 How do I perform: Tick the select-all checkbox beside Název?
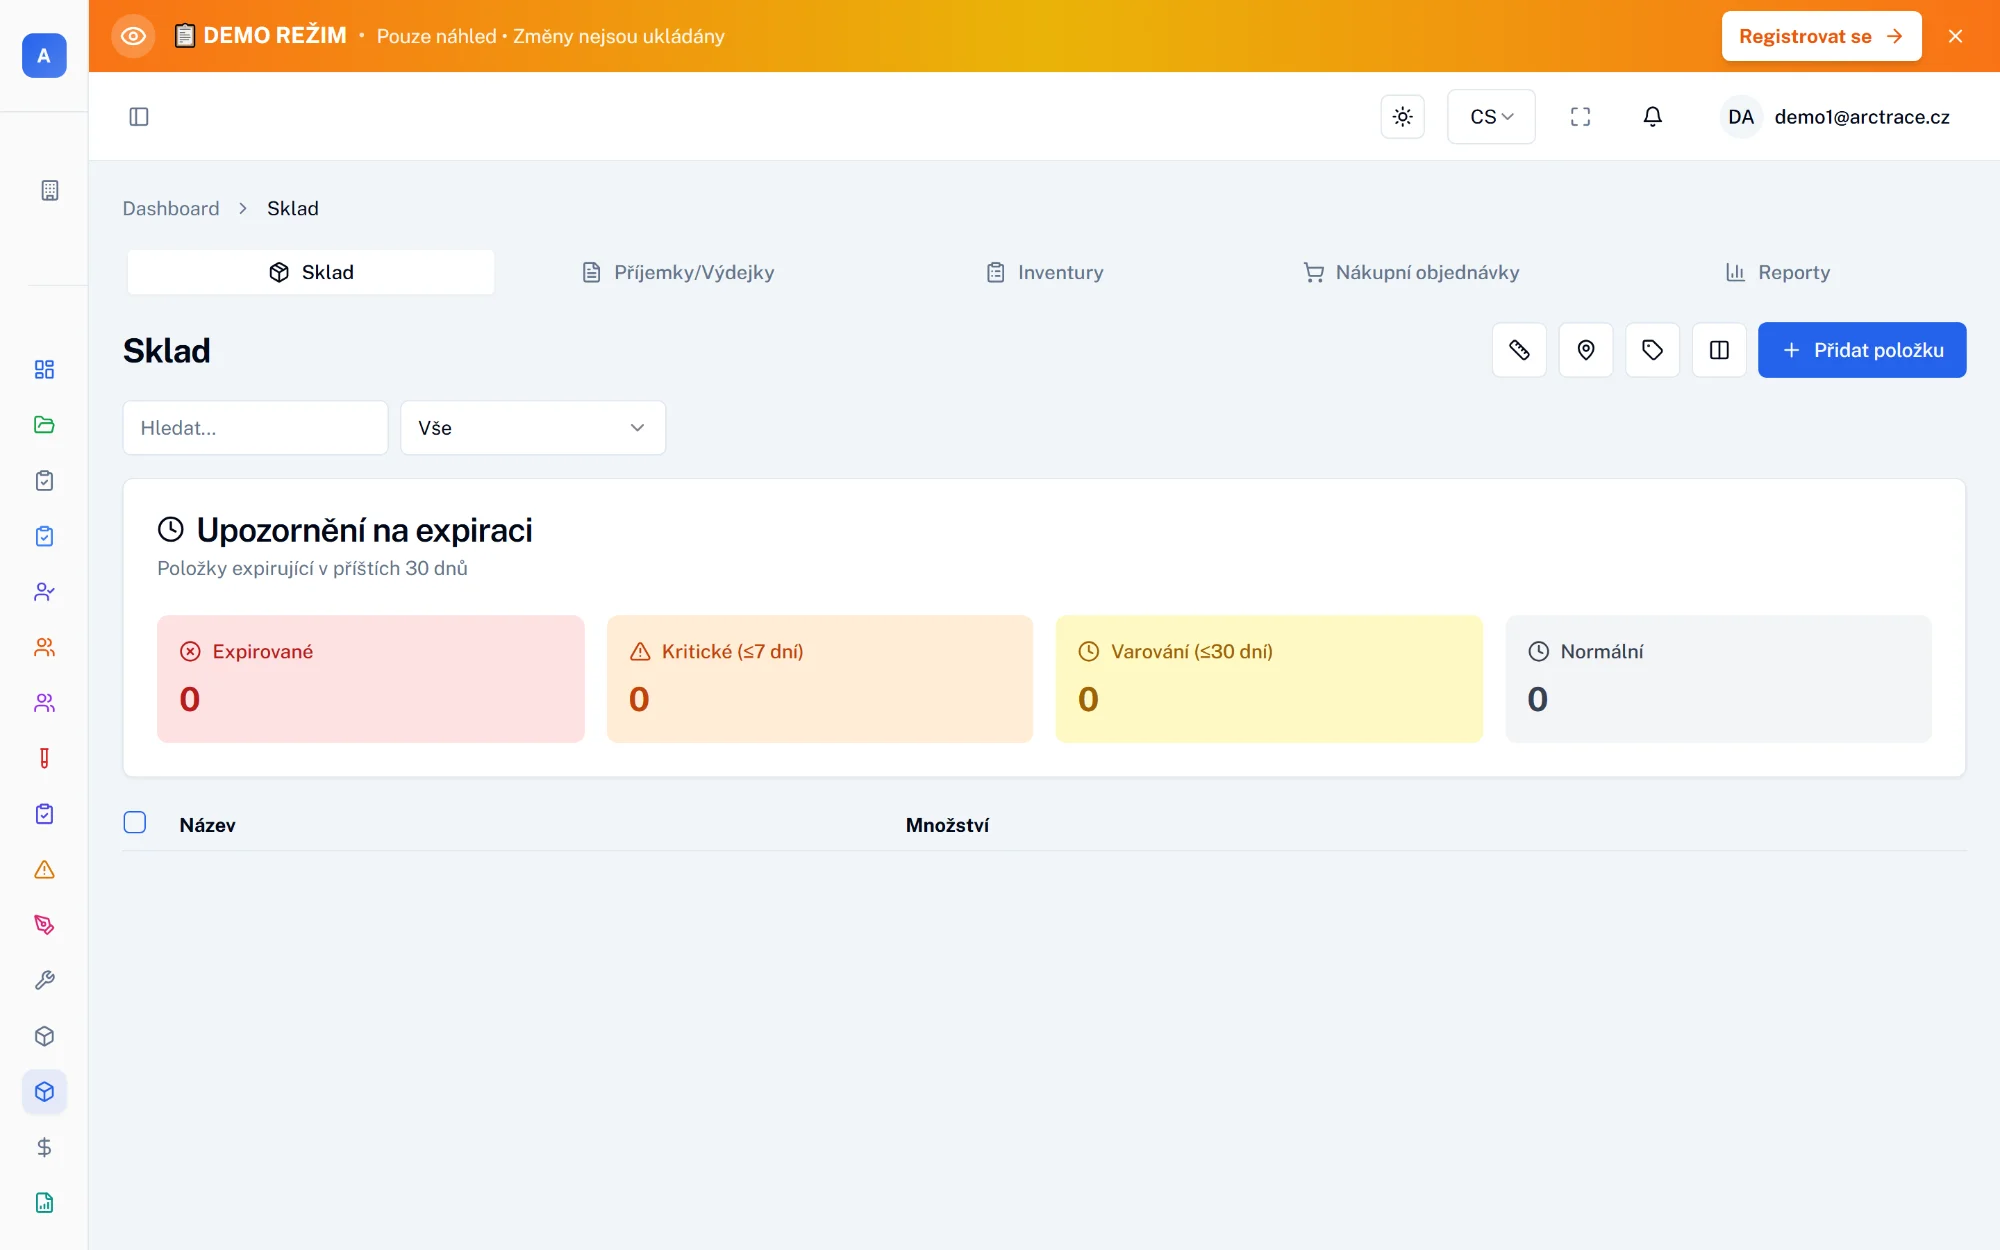click(135, 823)
